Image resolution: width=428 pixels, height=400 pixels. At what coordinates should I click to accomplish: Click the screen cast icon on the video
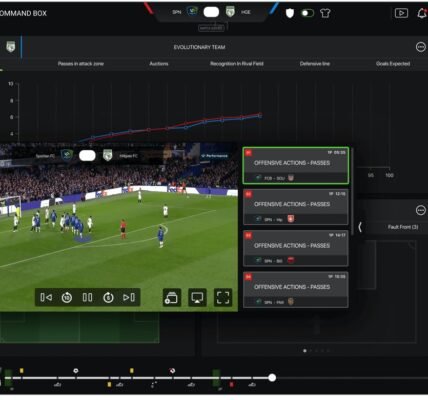coord(197,297)
